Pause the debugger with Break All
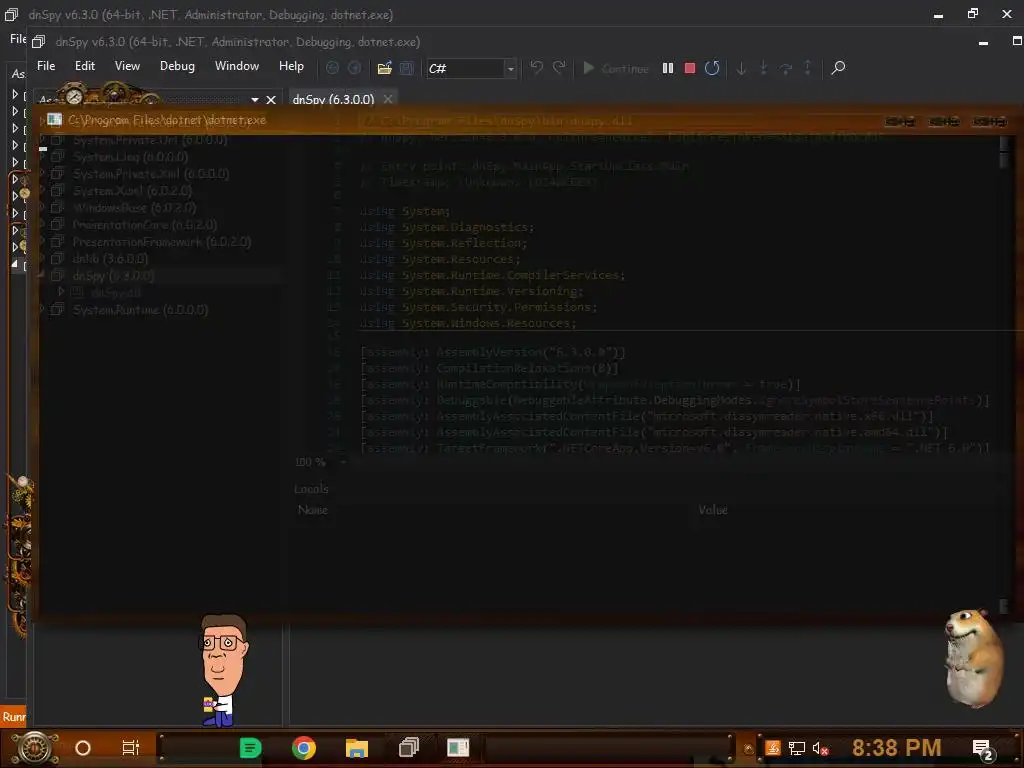1024x768 pixels. [x=667, y=68]
